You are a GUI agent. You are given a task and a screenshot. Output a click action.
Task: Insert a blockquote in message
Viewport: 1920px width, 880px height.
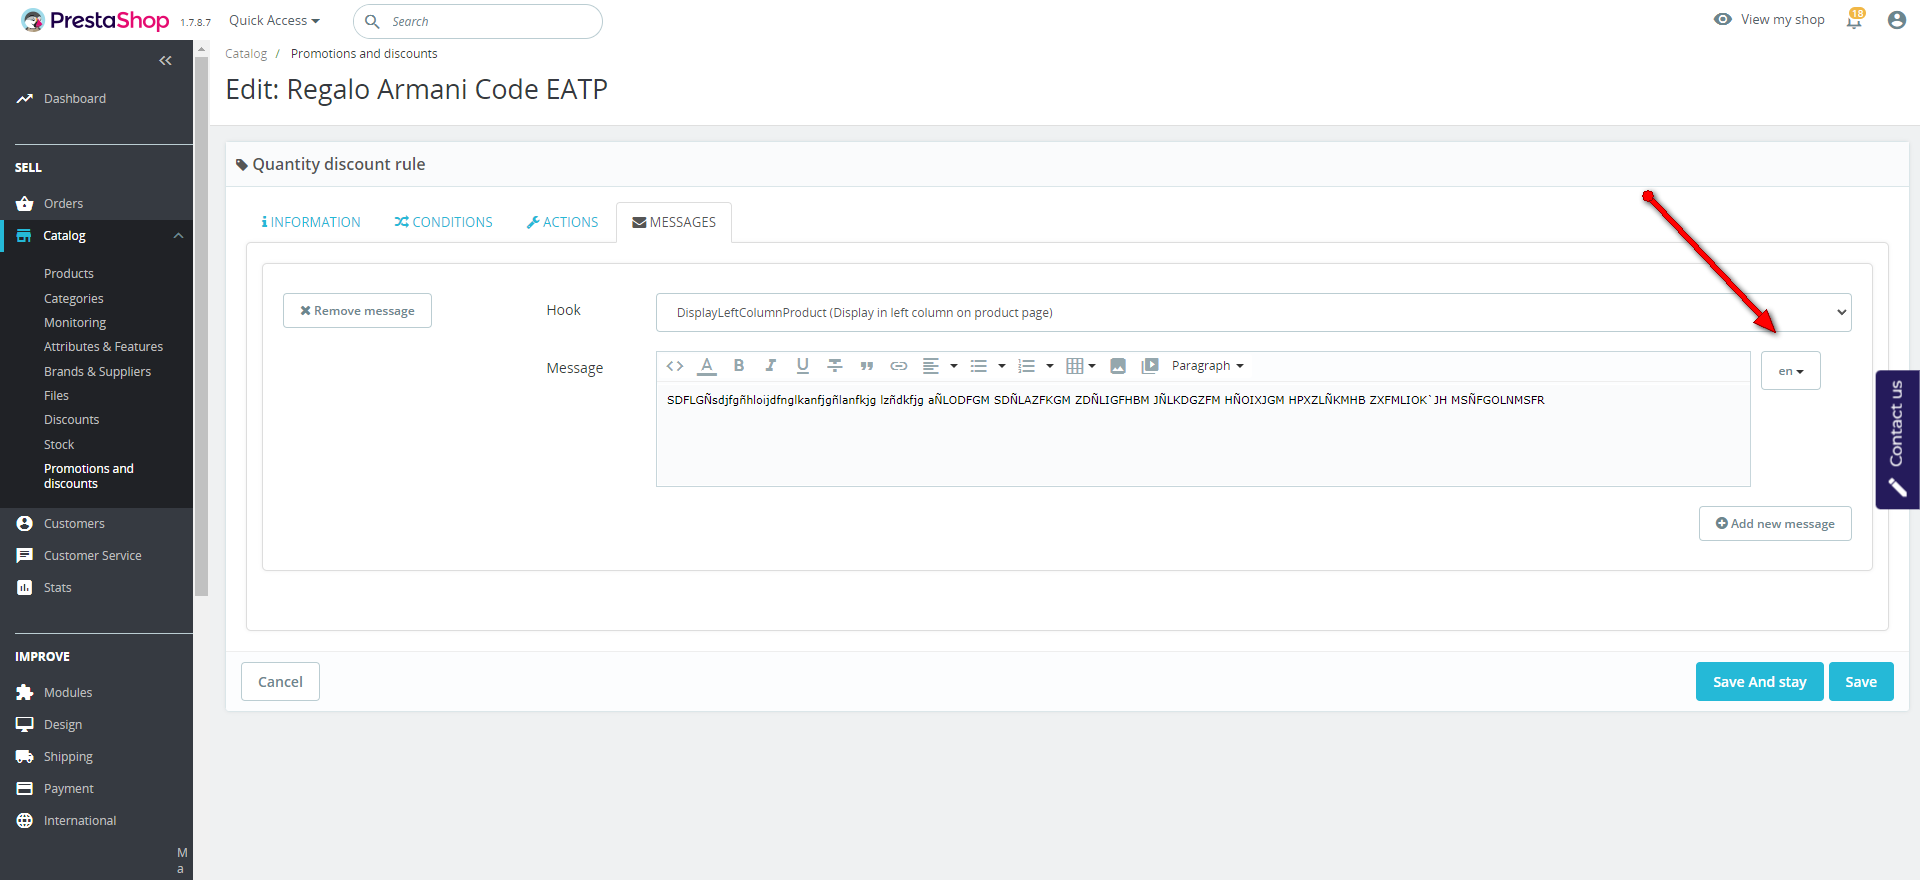point(867,366)
